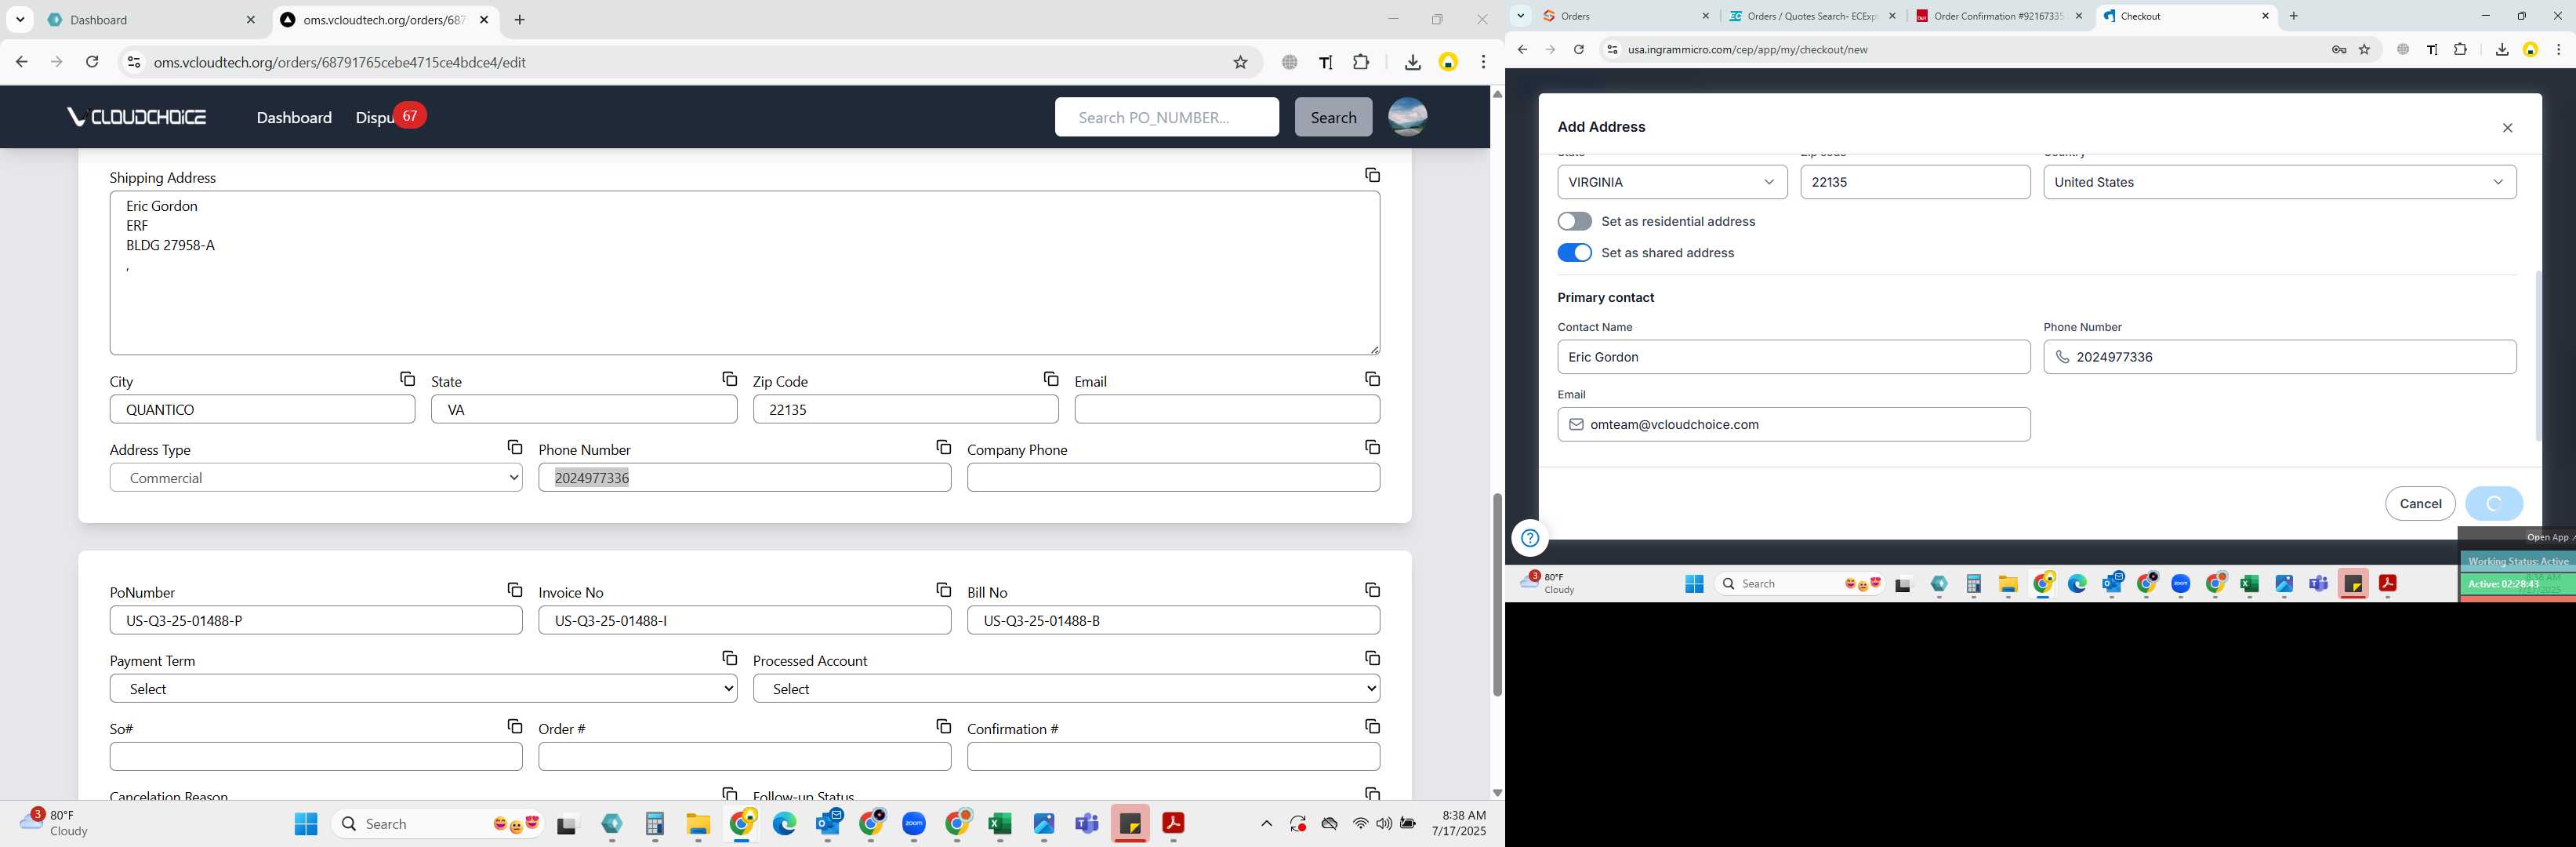This screenshot has width=2576, height=847.
Task: Open Zoom from the main taskbar
Action: [x=914, y=824]
